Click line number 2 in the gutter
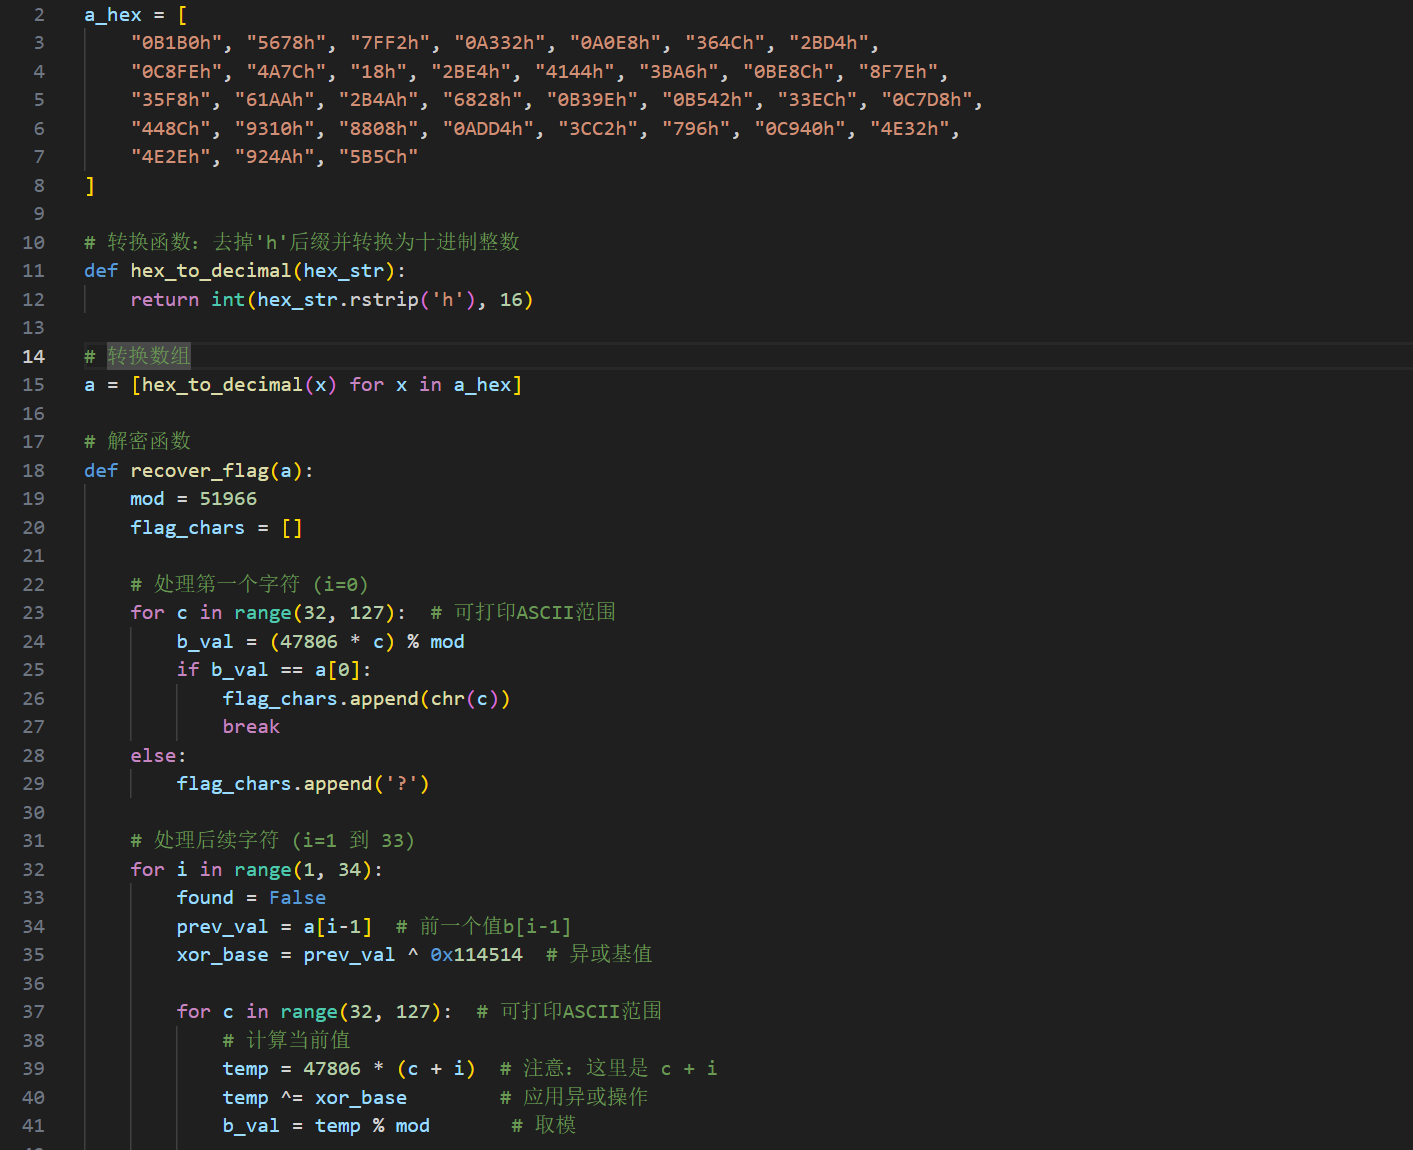The height and width of the screenshot is (1150, 1413). coord(39,15)
